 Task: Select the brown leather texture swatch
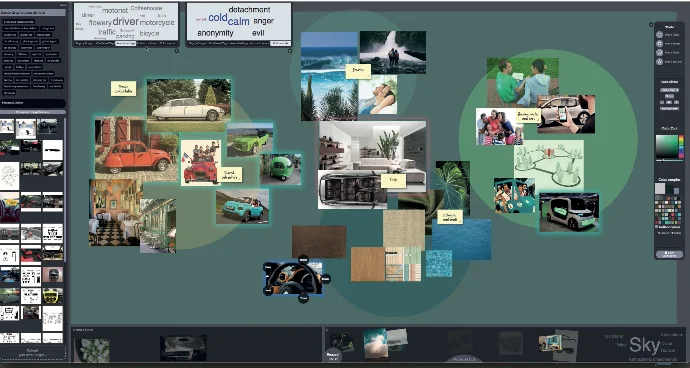coord(319,242)
